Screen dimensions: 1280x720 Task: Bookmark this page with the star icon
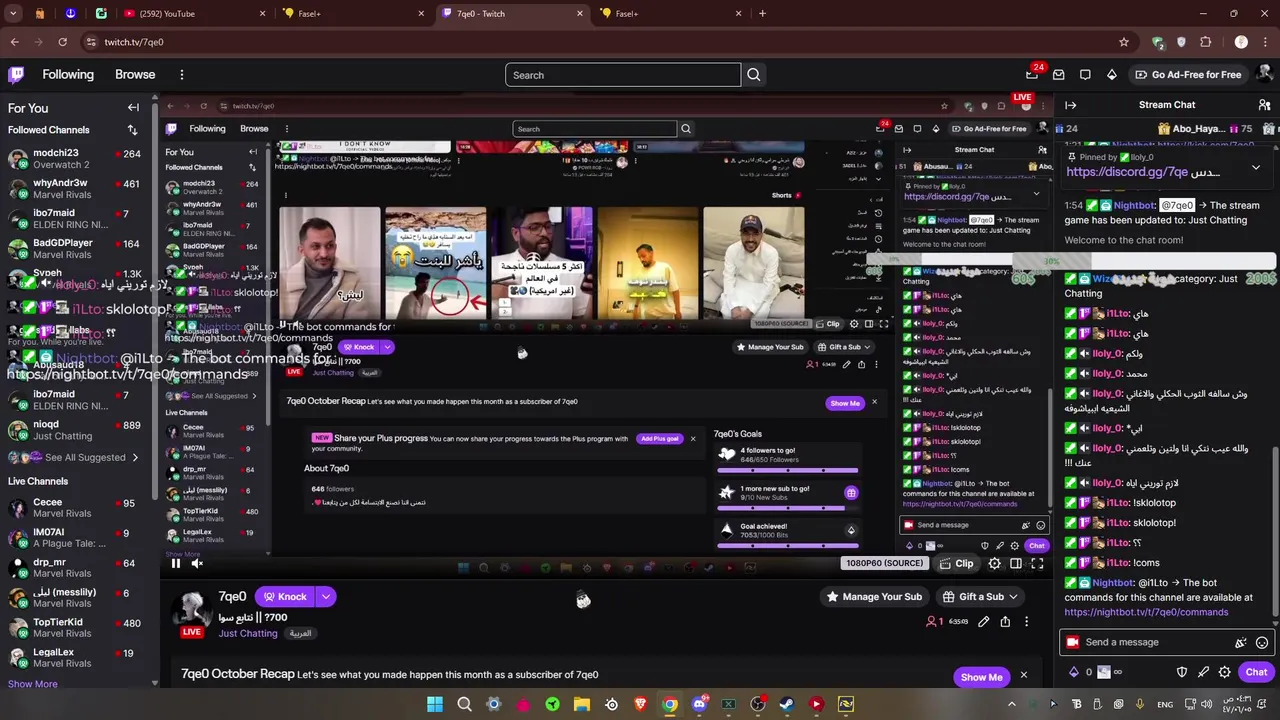pos(1124,42)
